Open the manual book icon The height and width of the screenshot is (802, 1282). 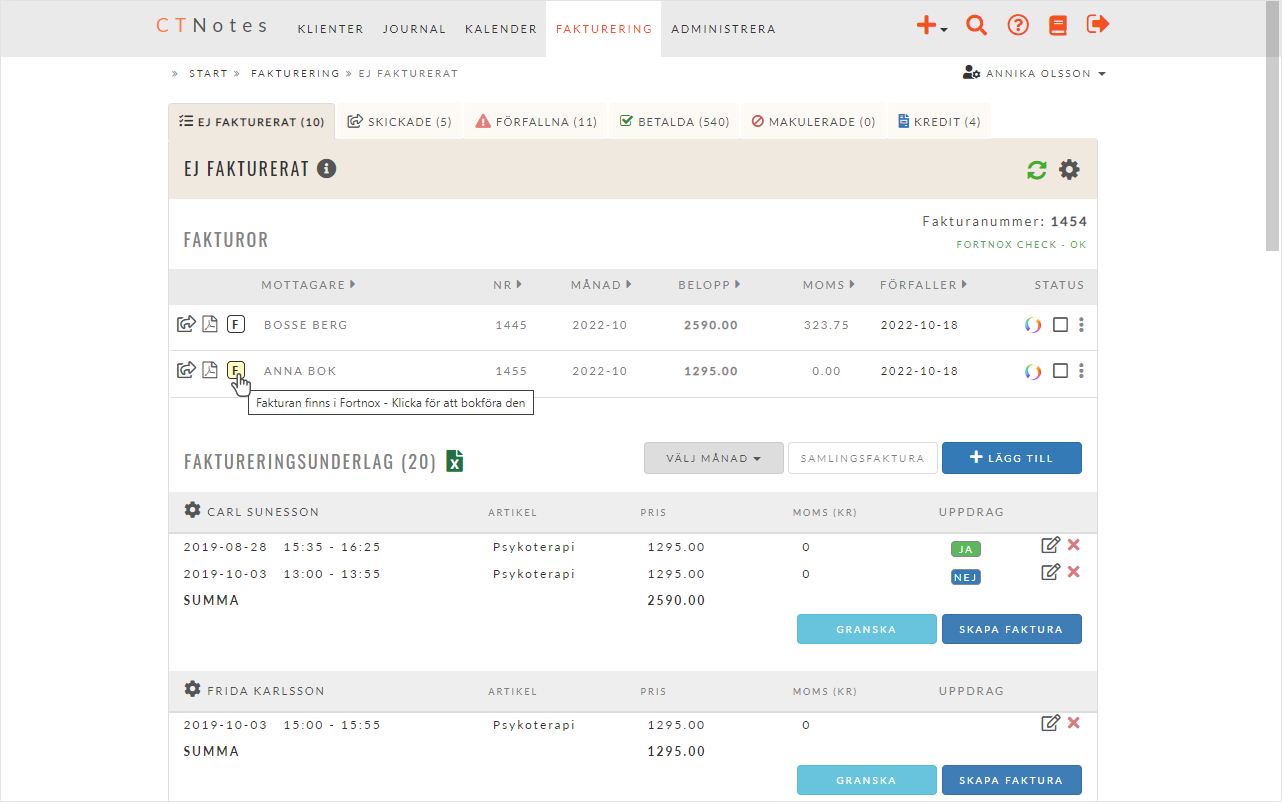pos(1058,26)
